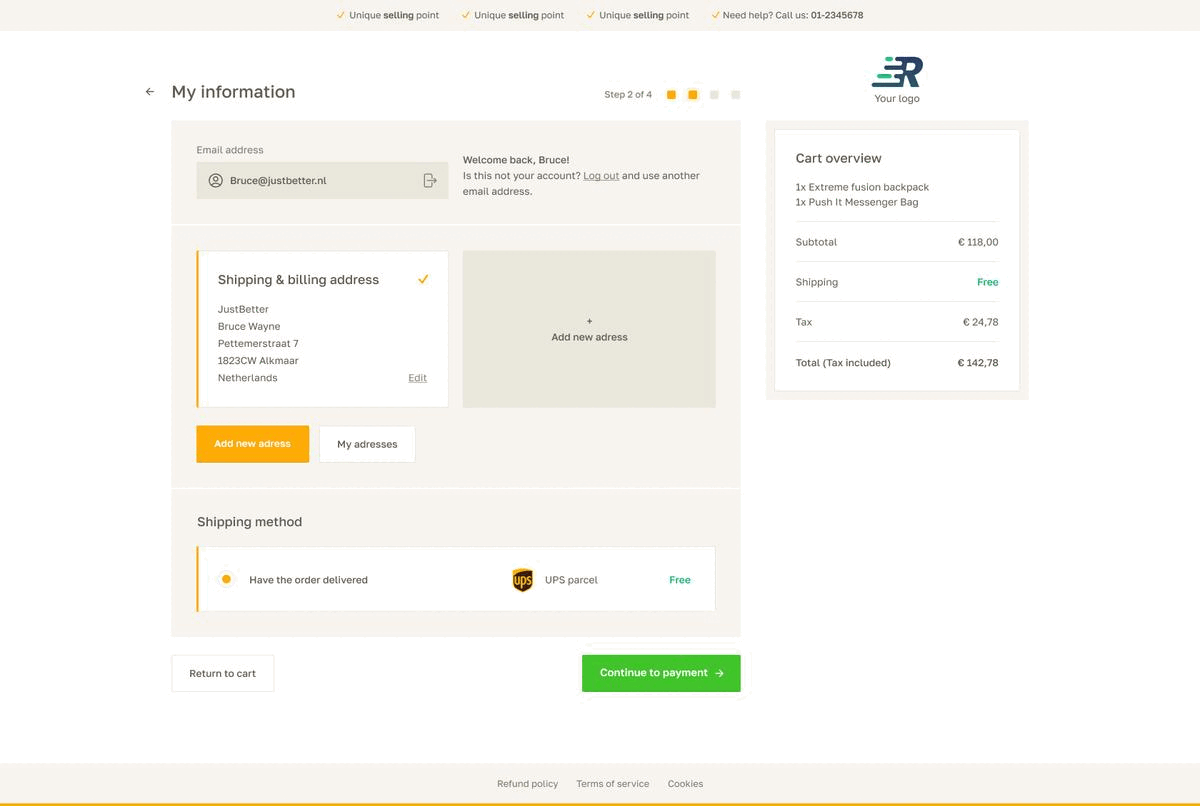Click the orange checkmark on address card
Screen dimensions: 1200x806
[423, 280]
